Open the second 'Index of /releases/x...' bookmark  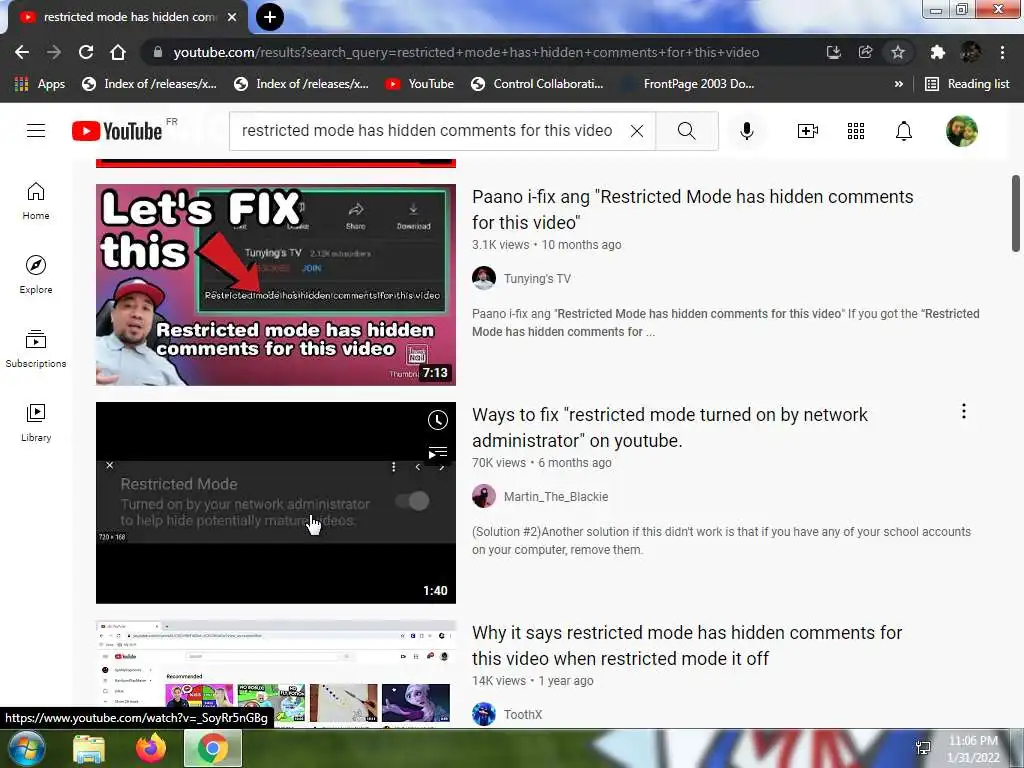302,84
